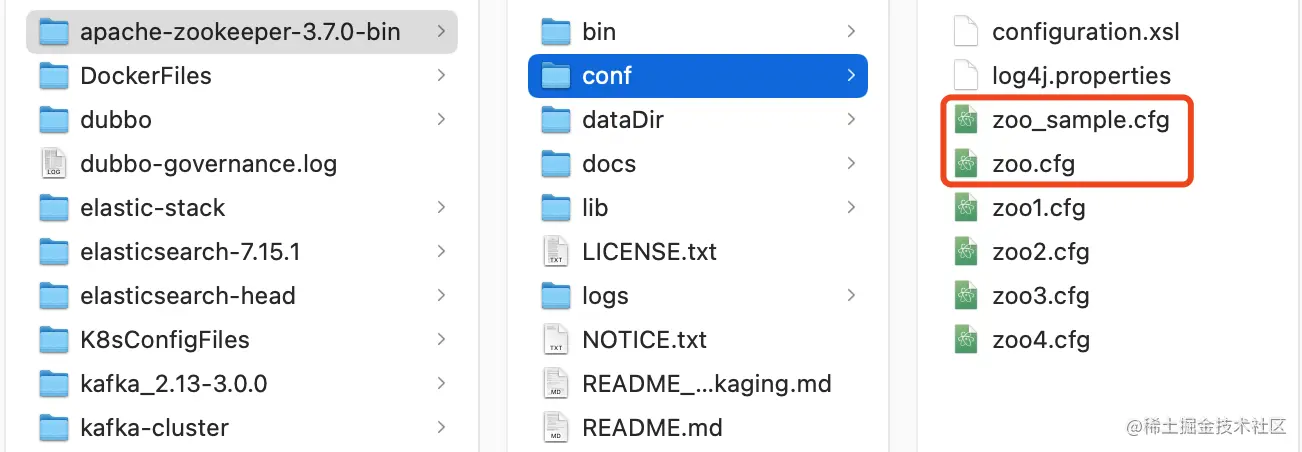1302x452 pixels.
Task: Select the dataDir folder name
Action: pyautogui.click(x=623, y=120)
